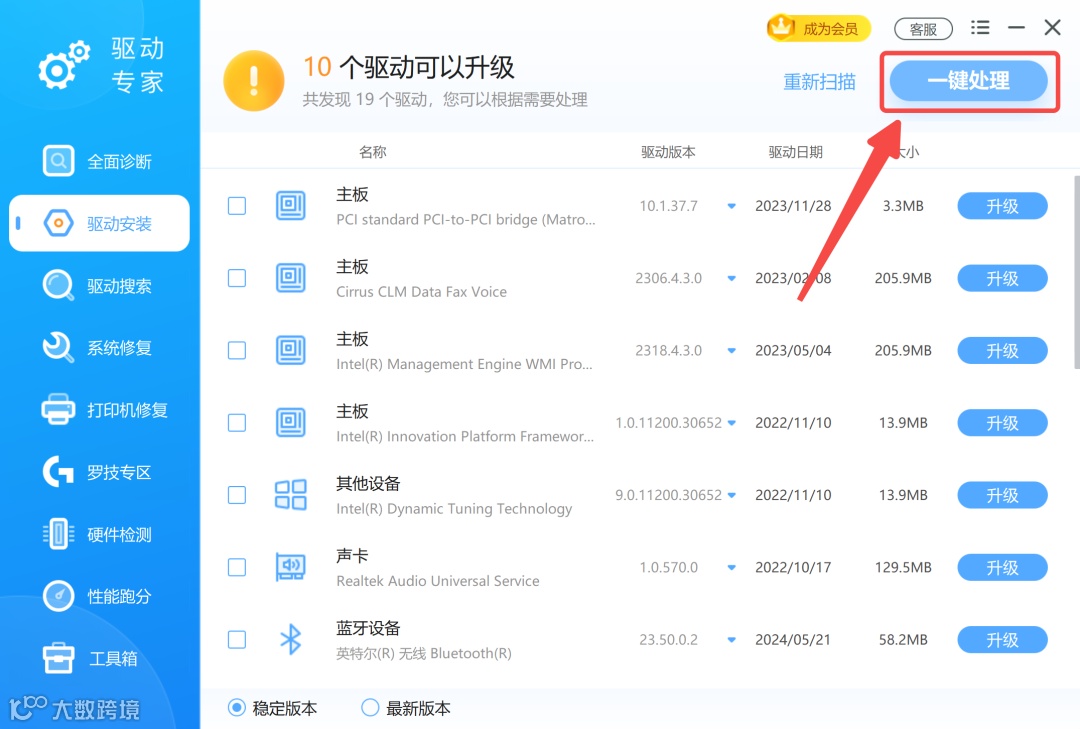Click motherboard icon for PCI standard bridge
Screen dimensions: 1080x729
291,205
